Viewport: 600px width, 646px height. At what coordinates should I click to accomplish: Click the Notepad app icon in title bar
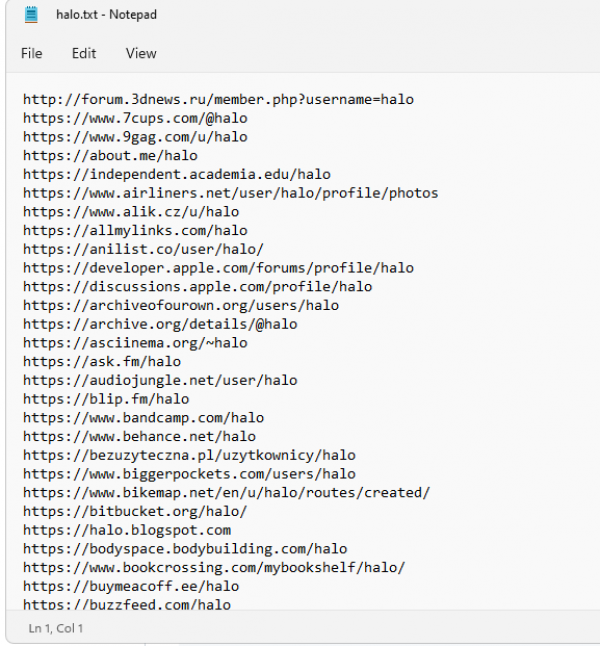click(x=31, y=15)
